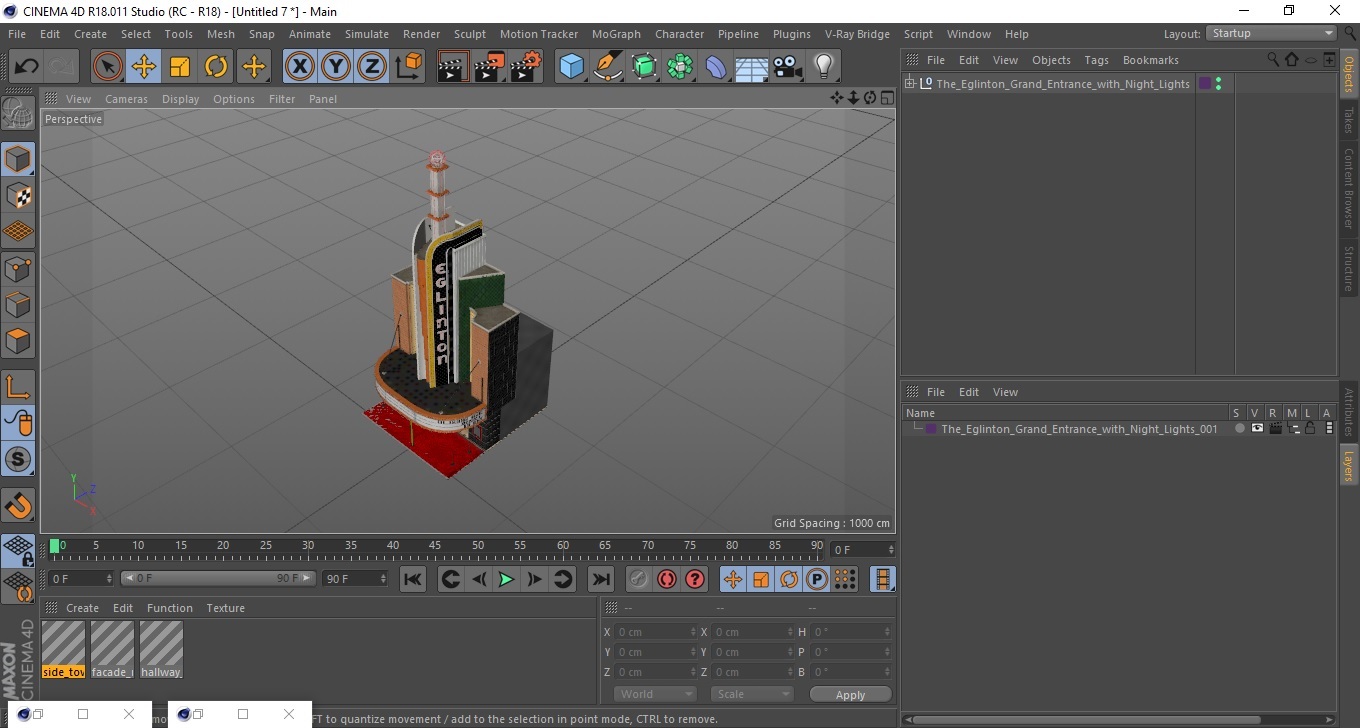Switch to the Takes side tab

click(1349, 120)
